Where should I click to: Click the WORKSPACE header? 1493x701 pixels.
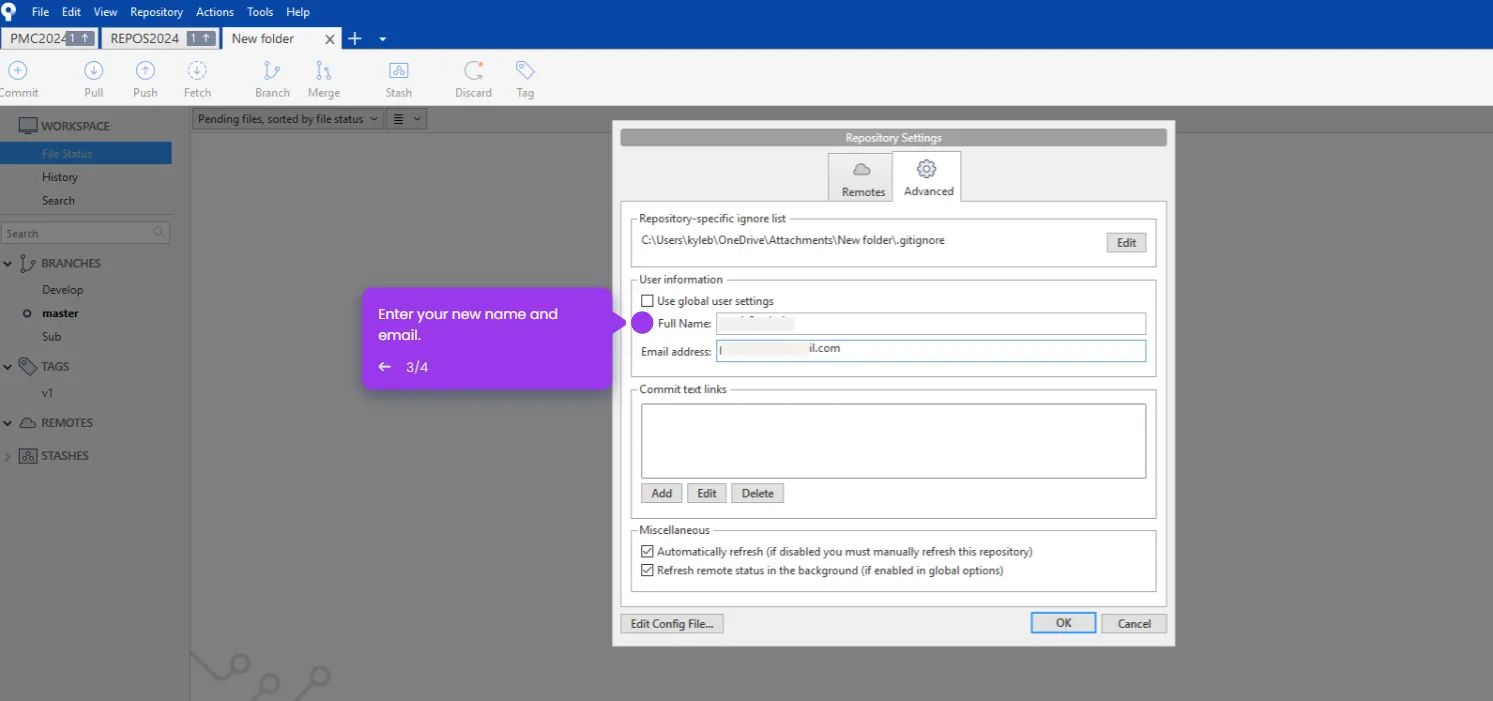click(76, 126)
